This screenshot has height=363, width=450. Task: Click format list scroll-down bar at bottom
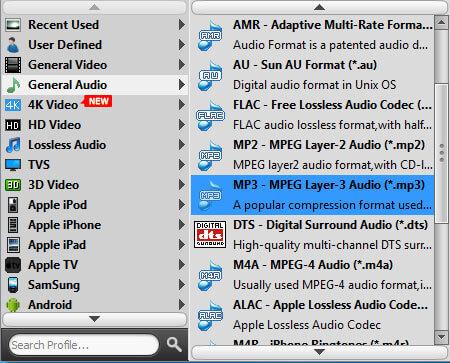(x=319, y=352)
